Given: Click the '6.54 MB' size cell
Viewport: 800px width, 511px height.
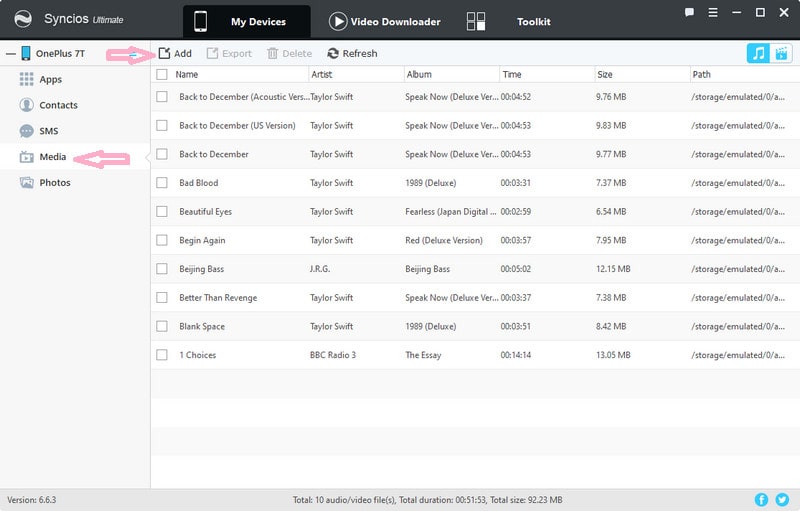Looking at the screenshot, I should 611,212.
